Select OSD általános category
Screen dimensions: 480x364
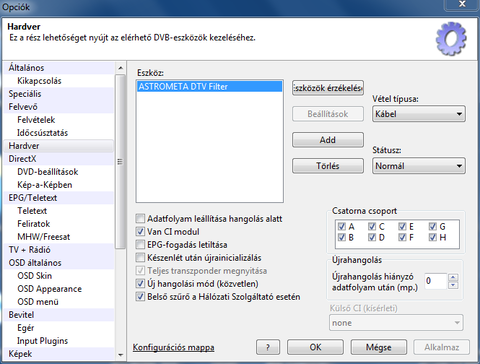click(x=58, y=263)
